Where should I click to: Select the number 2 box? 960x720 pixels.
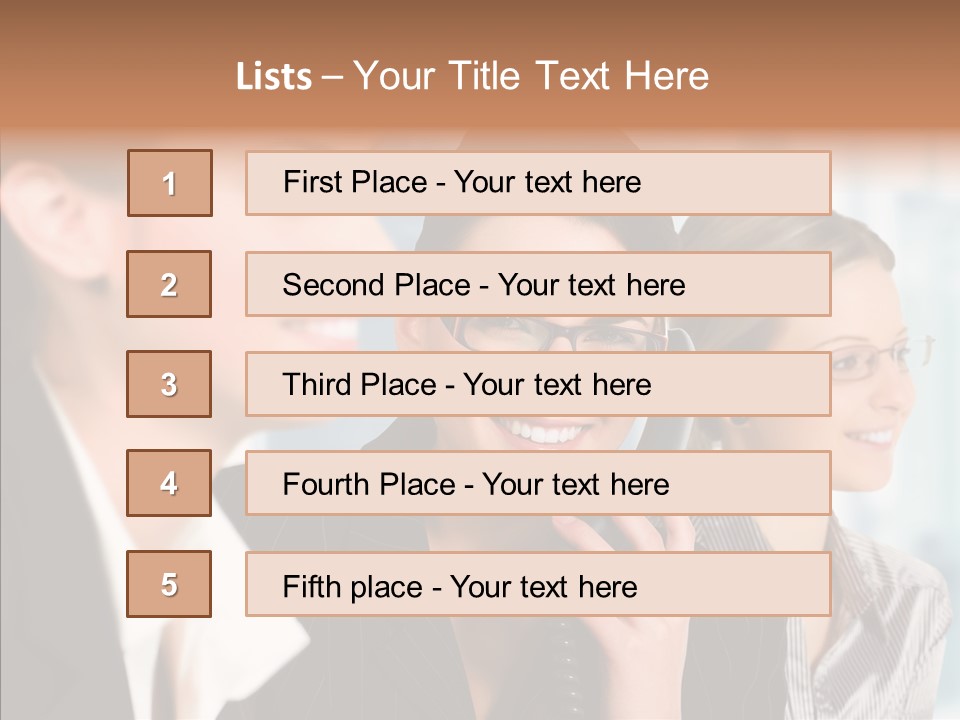169,284
